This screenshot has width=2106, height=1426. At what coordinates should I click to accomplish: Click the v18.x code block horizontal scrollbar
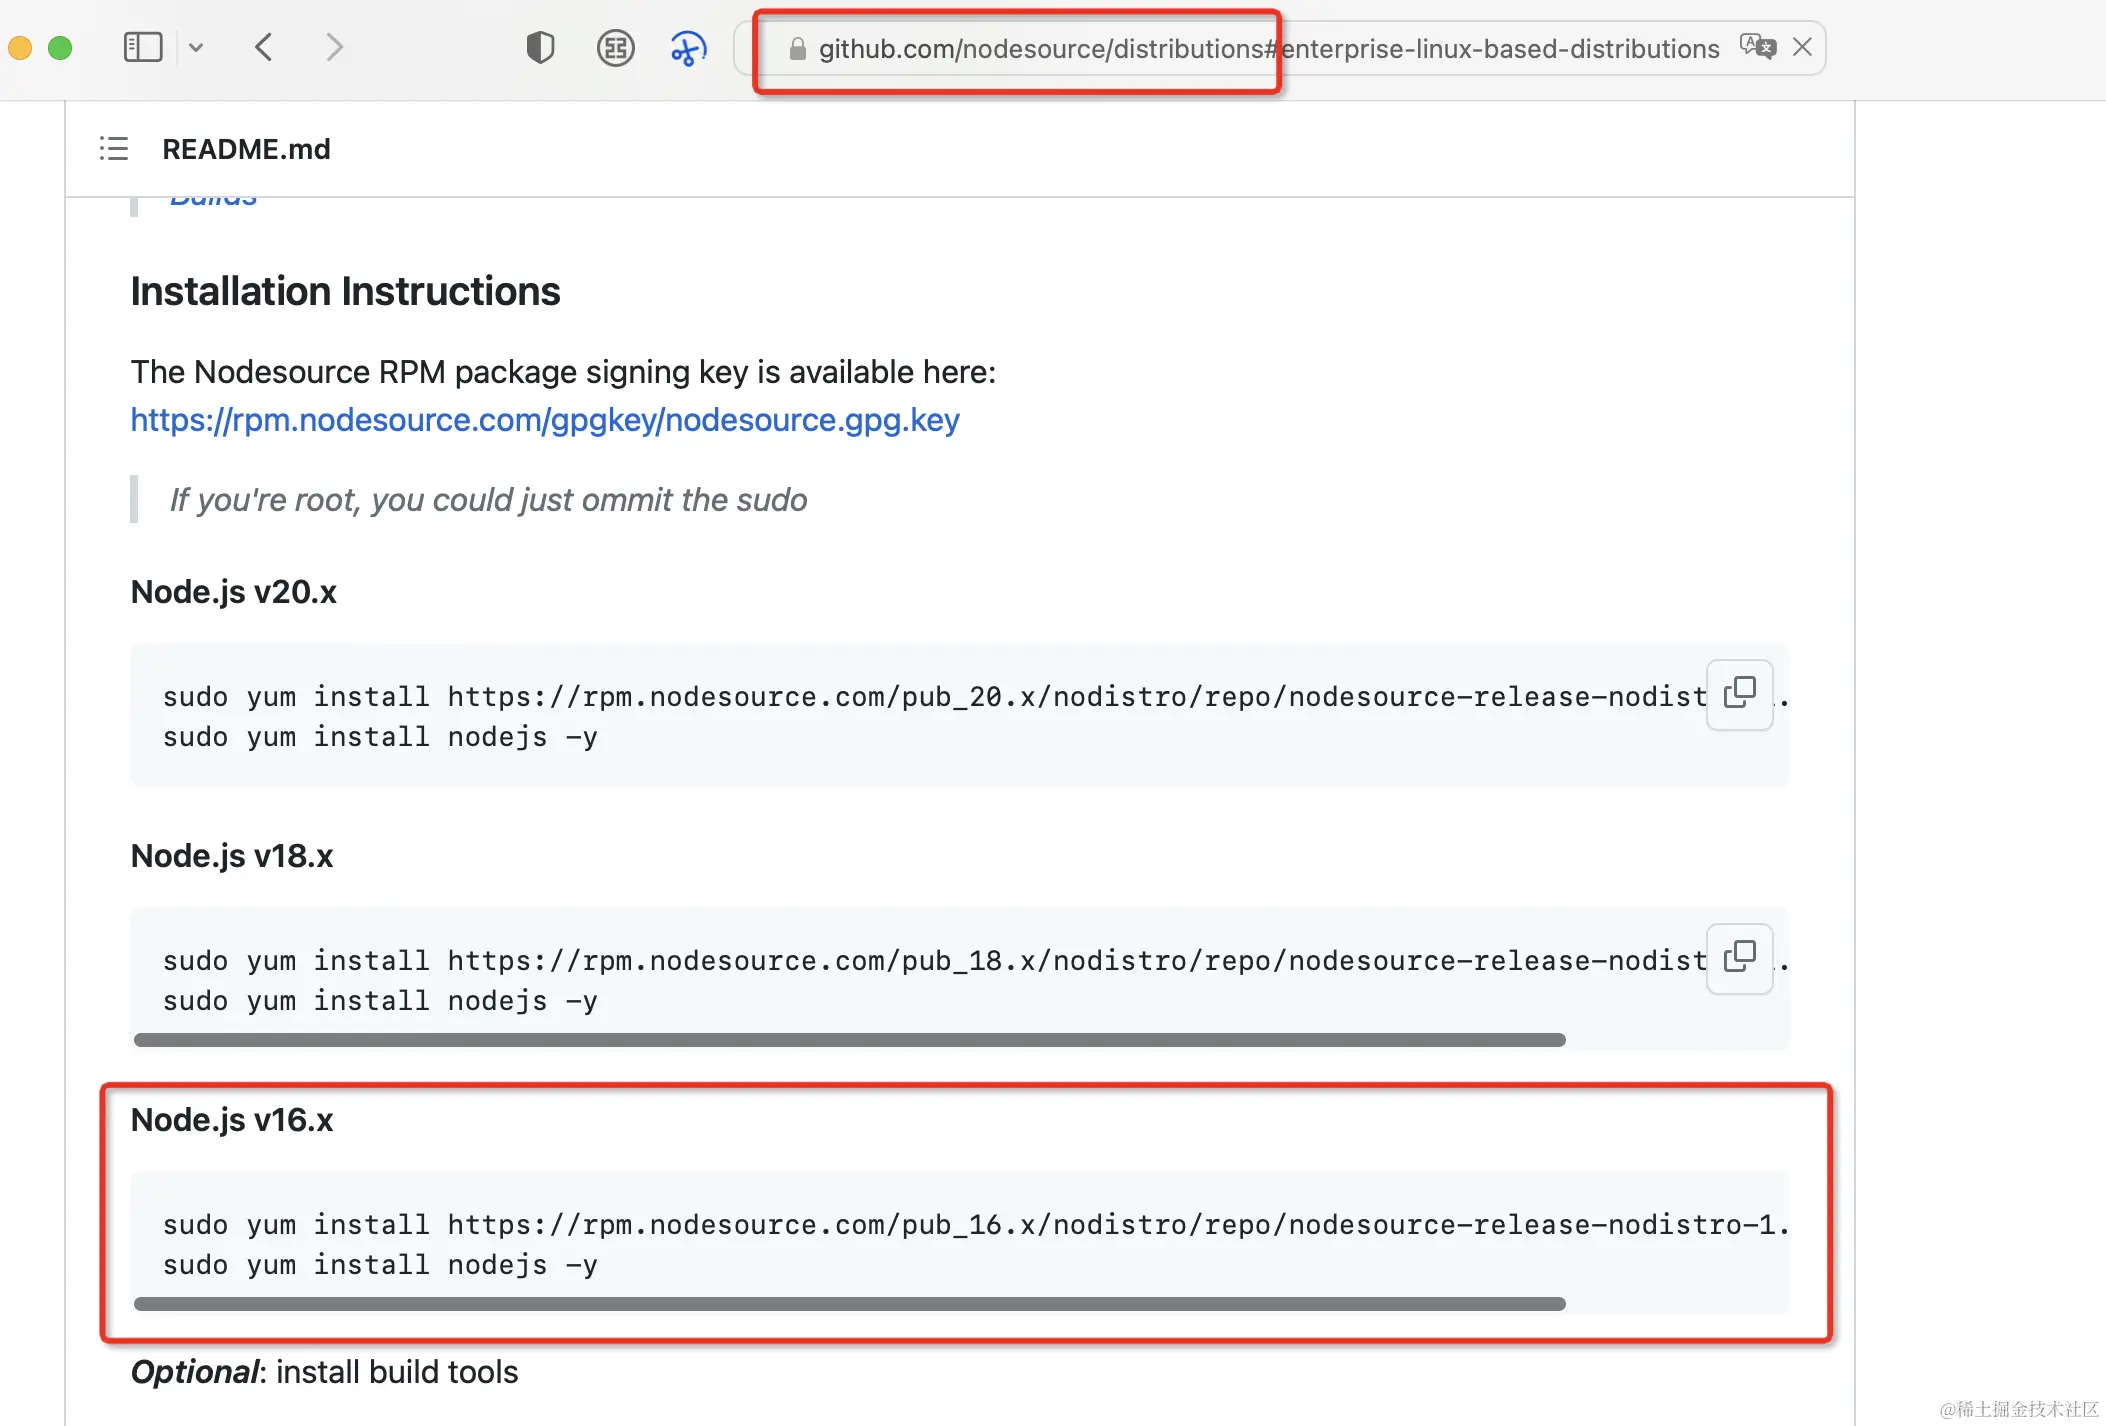tap(850, 1040)
